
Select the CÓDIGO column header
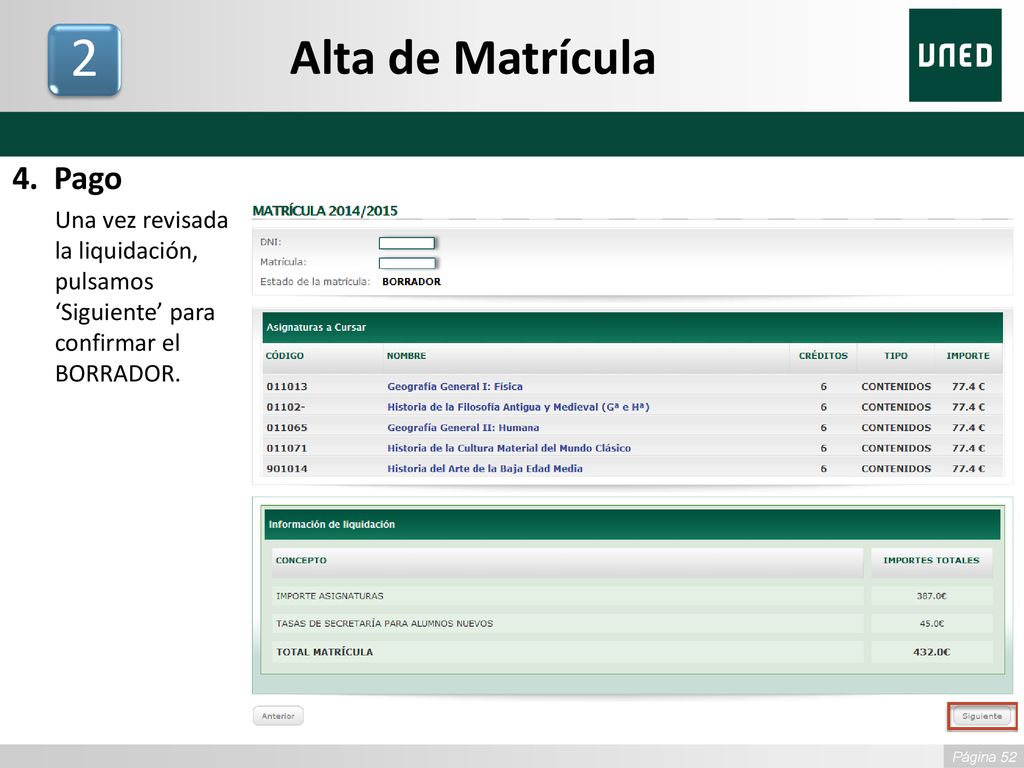click(285, 356)
